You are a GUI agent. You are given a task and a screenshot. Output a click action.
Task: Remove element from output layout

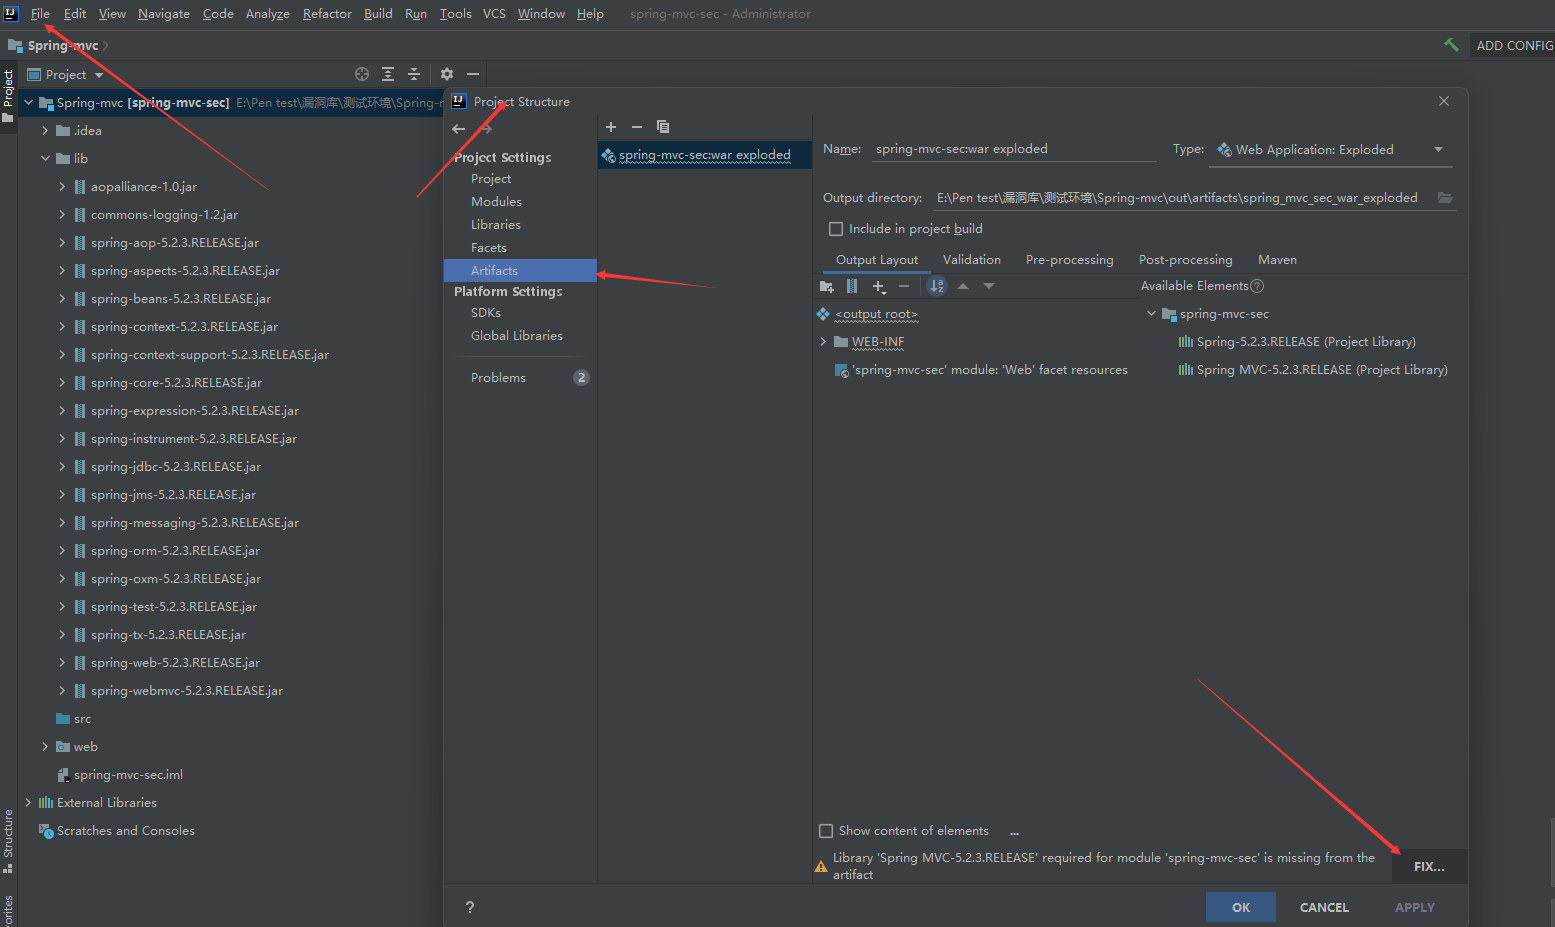point(904,287)
